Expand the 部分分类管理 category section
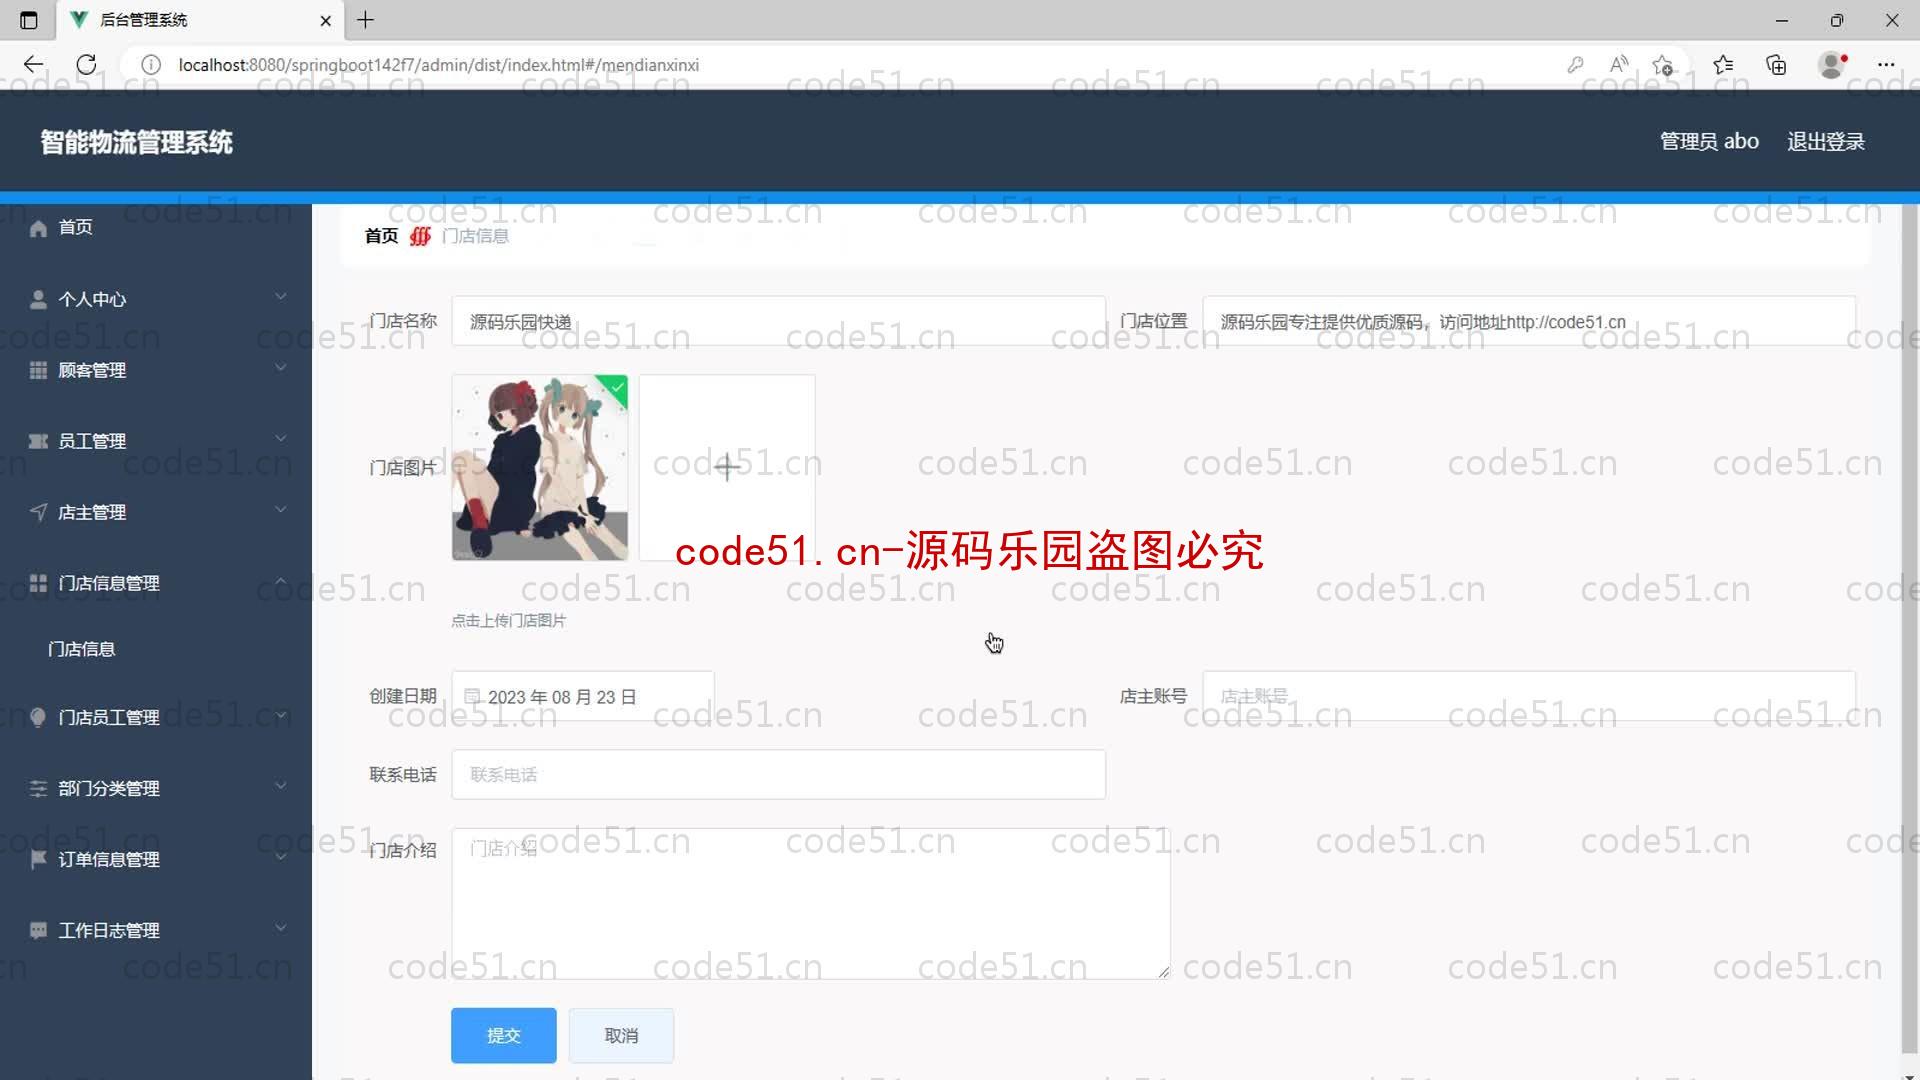The width and height of the screenshot is (1920, 1080). [156, 787]
